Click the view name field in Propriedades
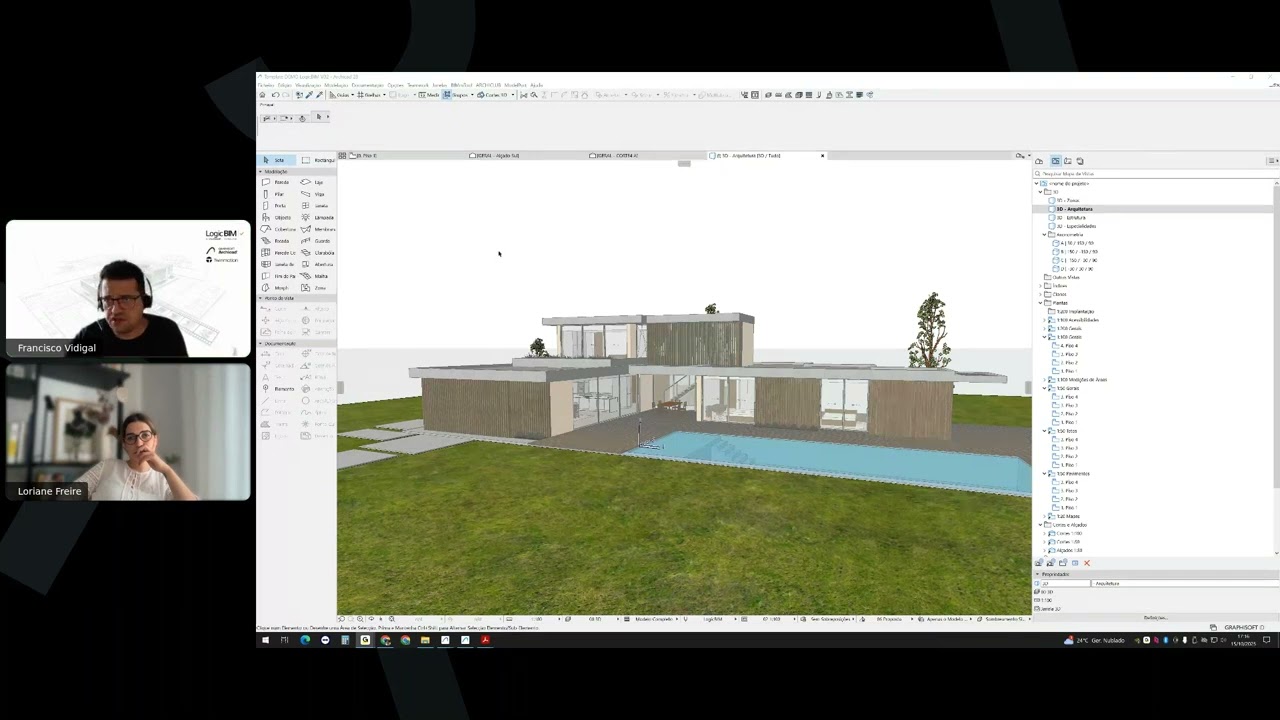The height and width of the screenshot is (720, 1280). pos(1185,583)
